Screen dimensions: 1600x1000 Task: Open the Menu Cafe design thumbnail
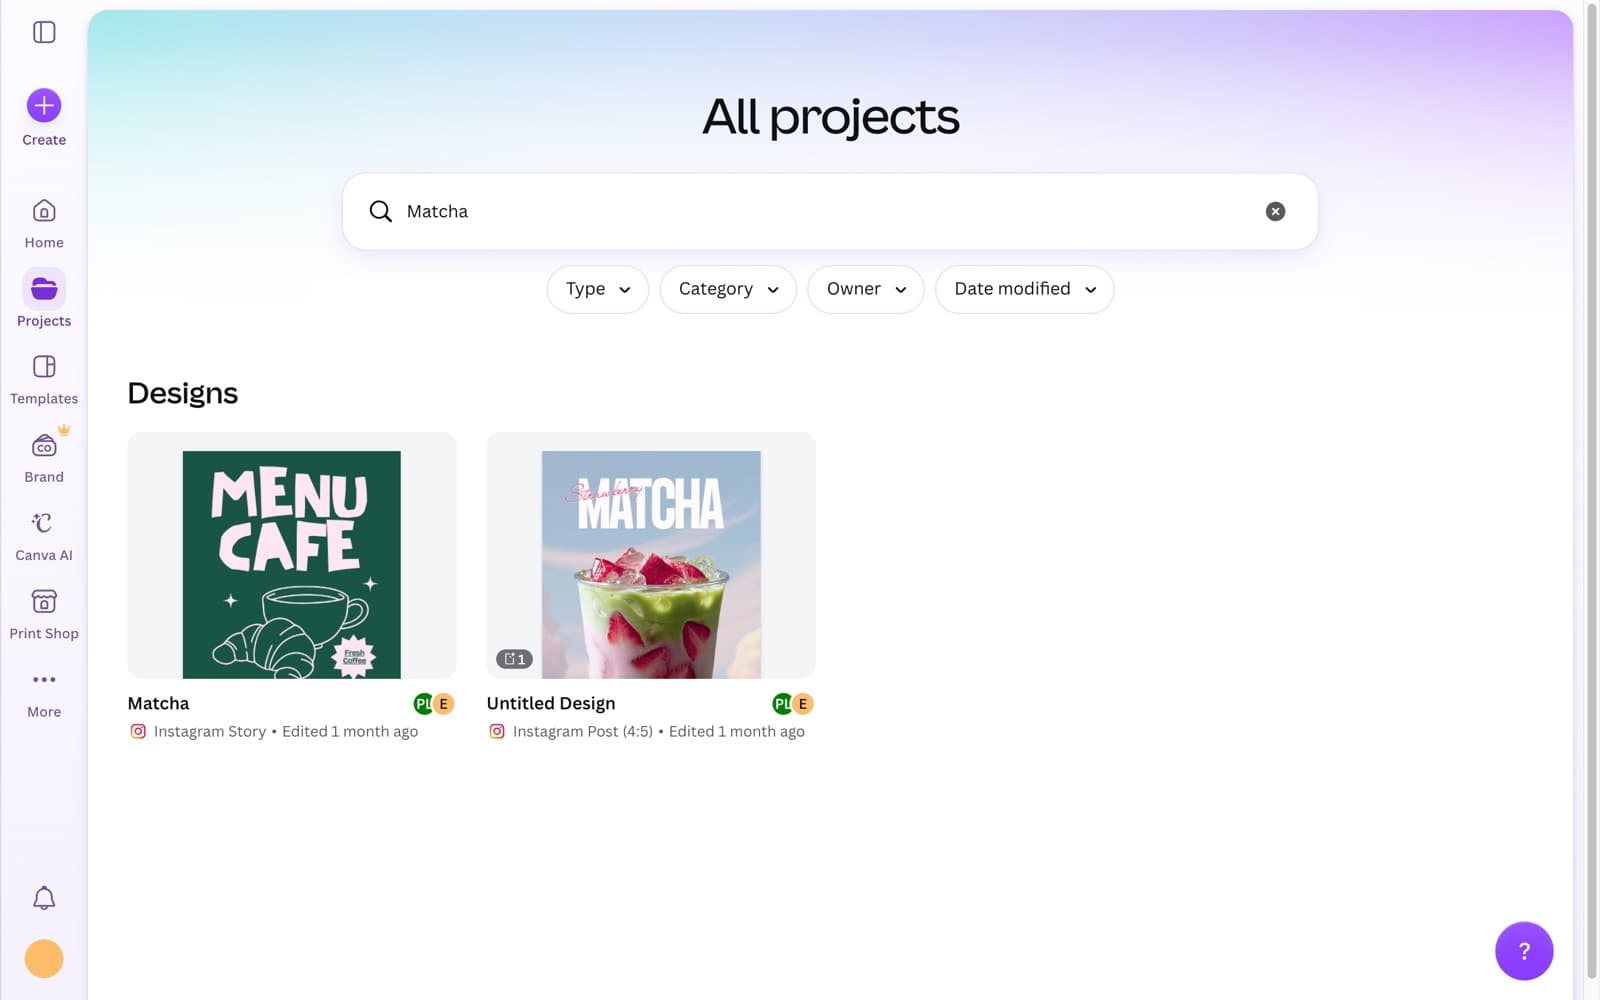292,555
